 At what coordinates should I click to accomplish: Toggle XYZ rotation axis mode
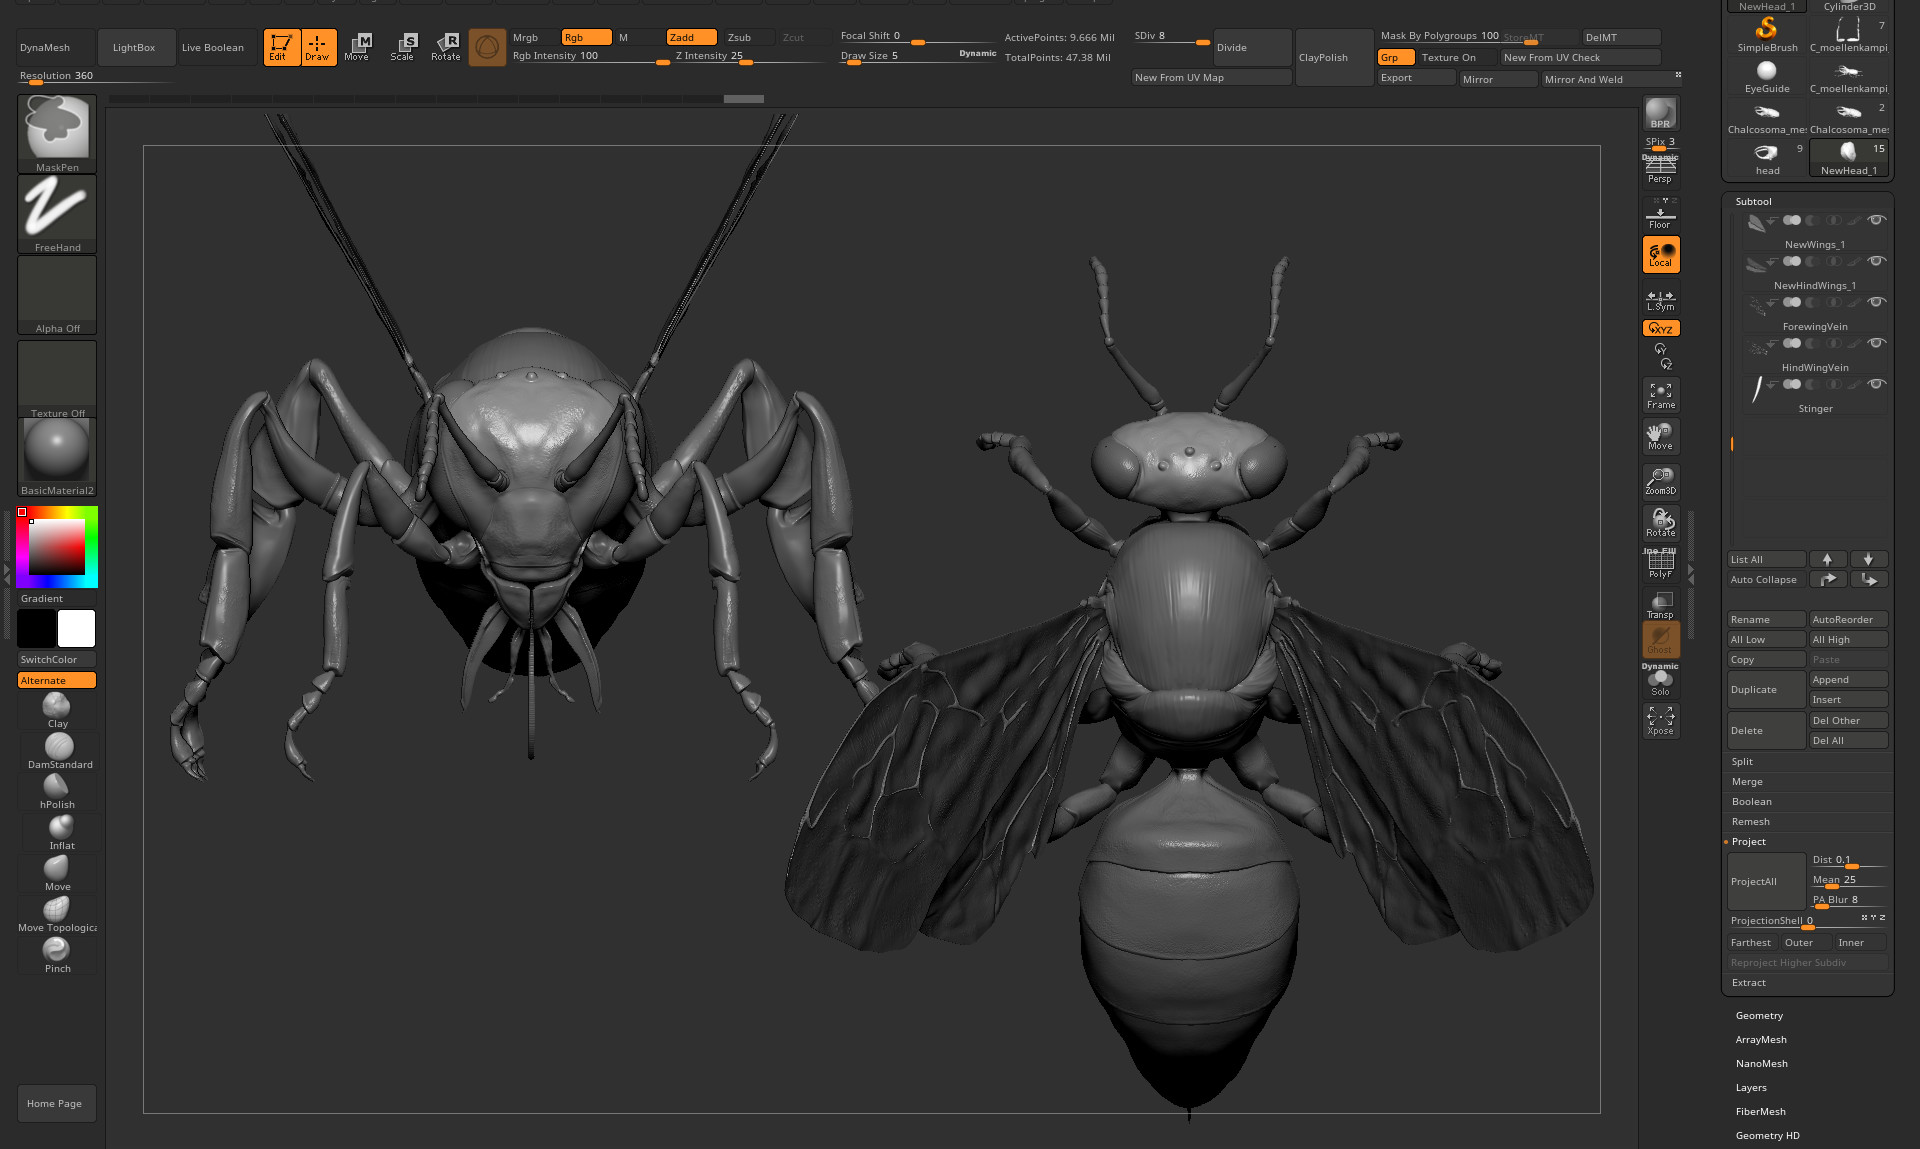click(1660, 328)
